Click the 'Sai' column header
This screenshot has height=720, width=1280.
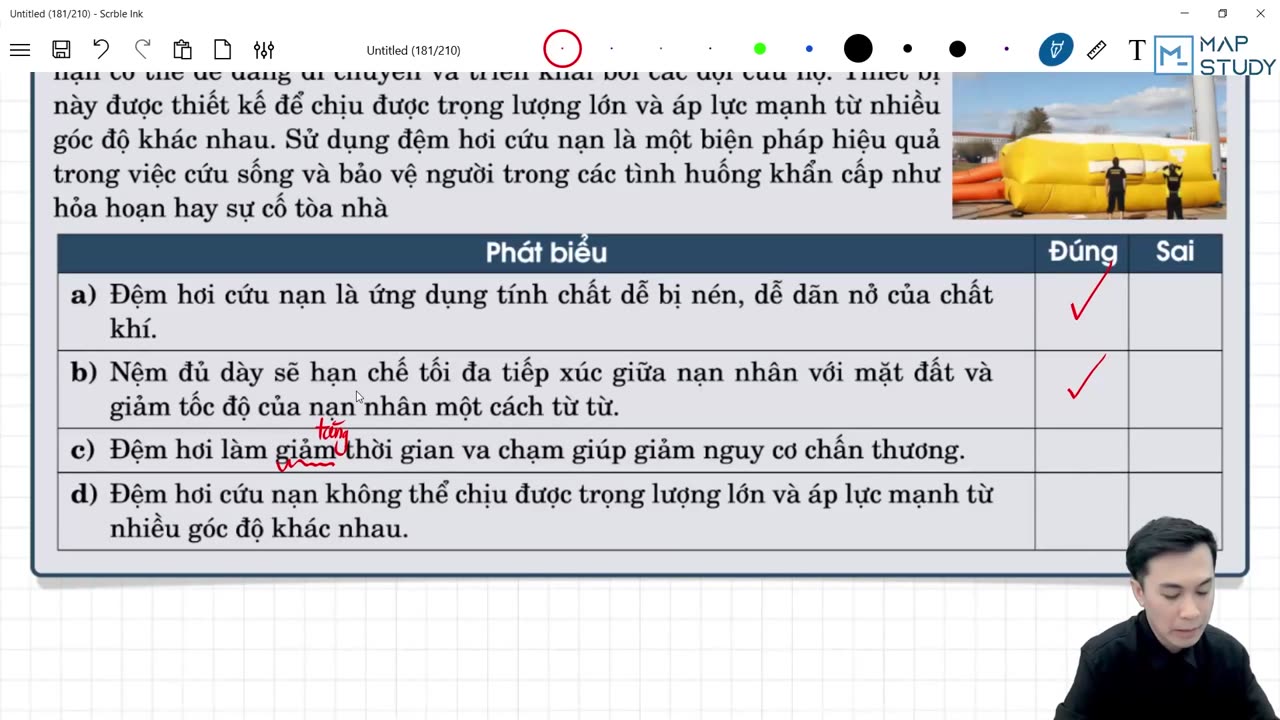[1175, 252]
